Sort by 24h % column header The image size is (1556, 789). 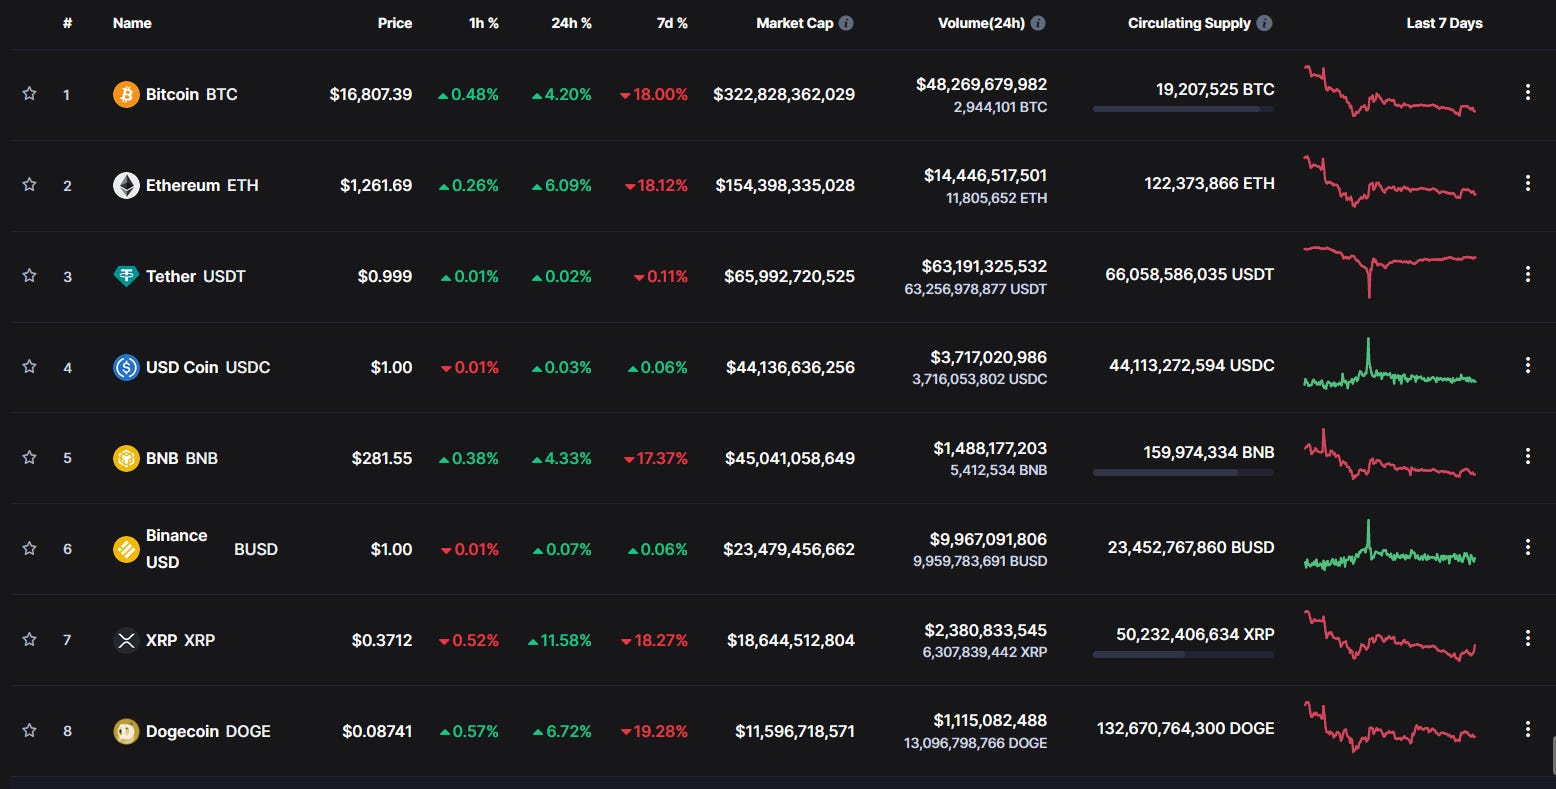571,23
